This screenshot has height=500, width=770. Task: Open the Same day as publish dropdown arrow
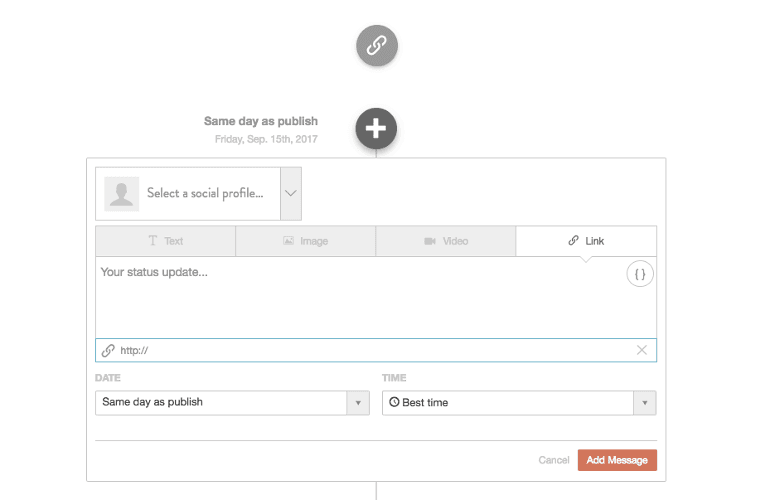358,403
